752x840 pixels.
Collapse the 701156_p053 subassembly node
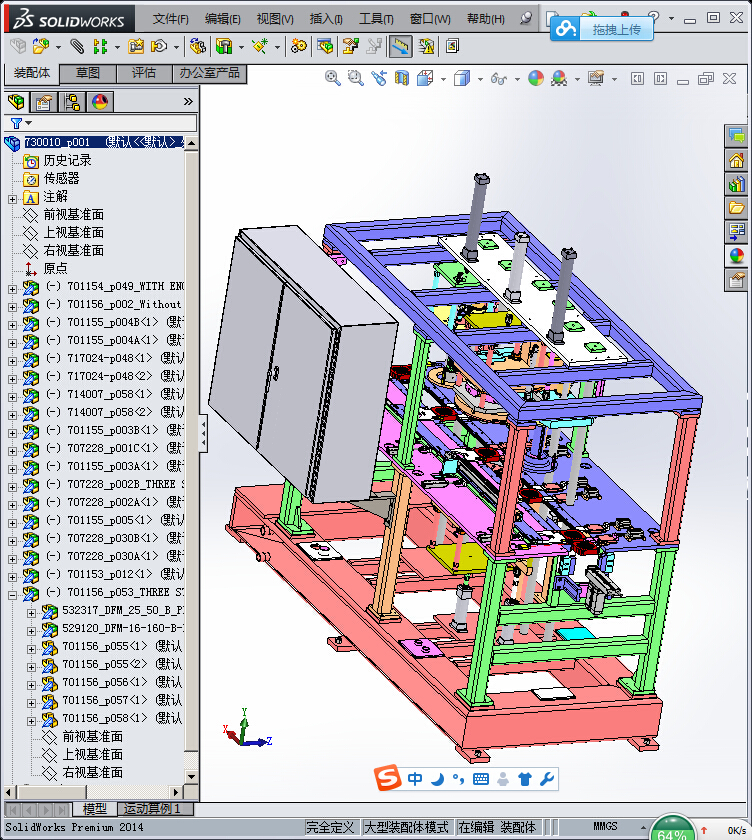pyautogui.click(x=12, y=595)
